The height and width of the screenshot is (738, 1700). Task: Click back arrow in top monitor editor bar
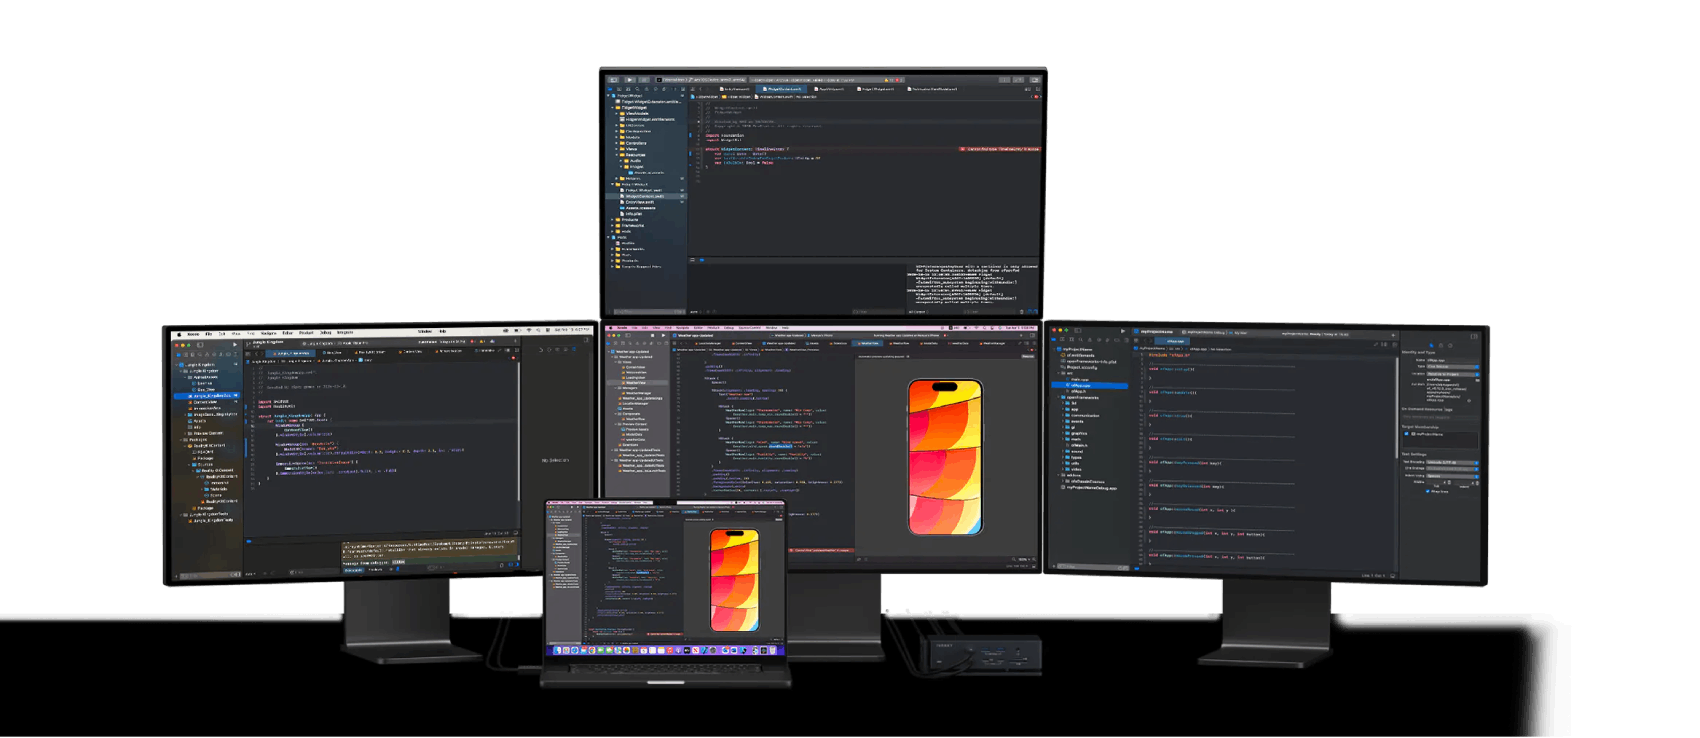[x=701, y=89]
